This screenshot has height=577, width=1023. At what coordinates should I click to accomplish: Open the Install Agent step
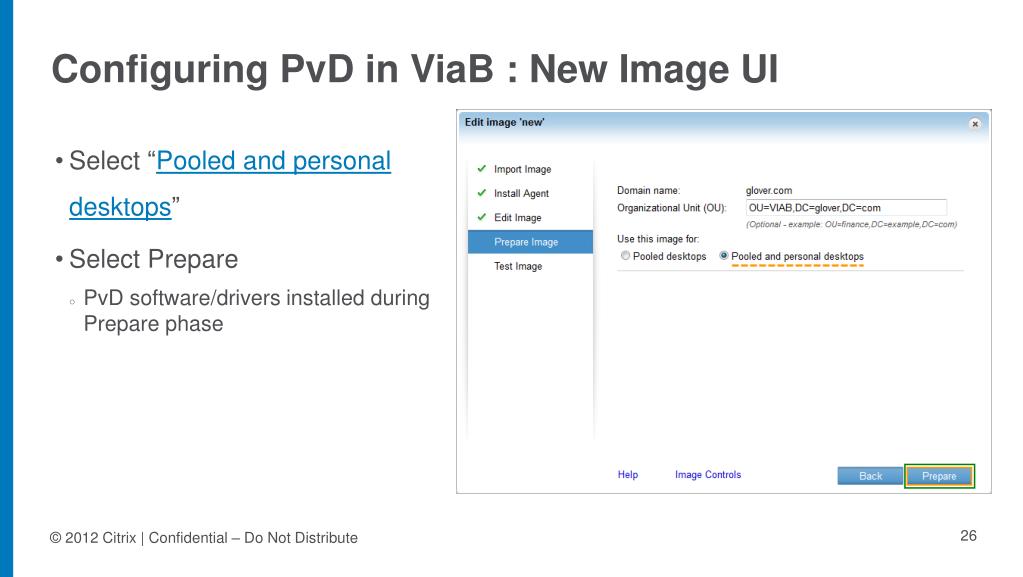coord(521,193)
